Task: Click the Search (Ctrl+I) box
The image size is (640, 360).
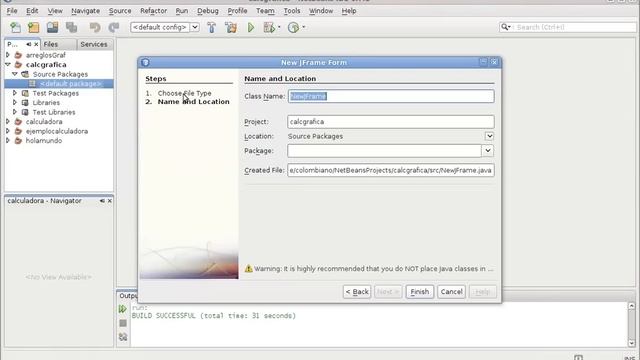Action: click(568, 27)
